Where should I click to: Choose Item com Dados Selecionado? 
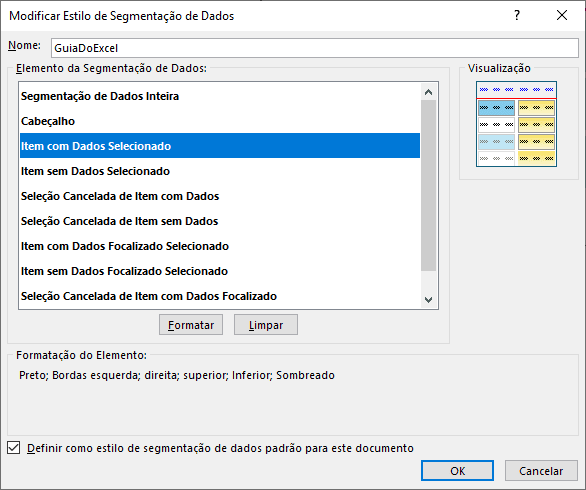(220, 146)
